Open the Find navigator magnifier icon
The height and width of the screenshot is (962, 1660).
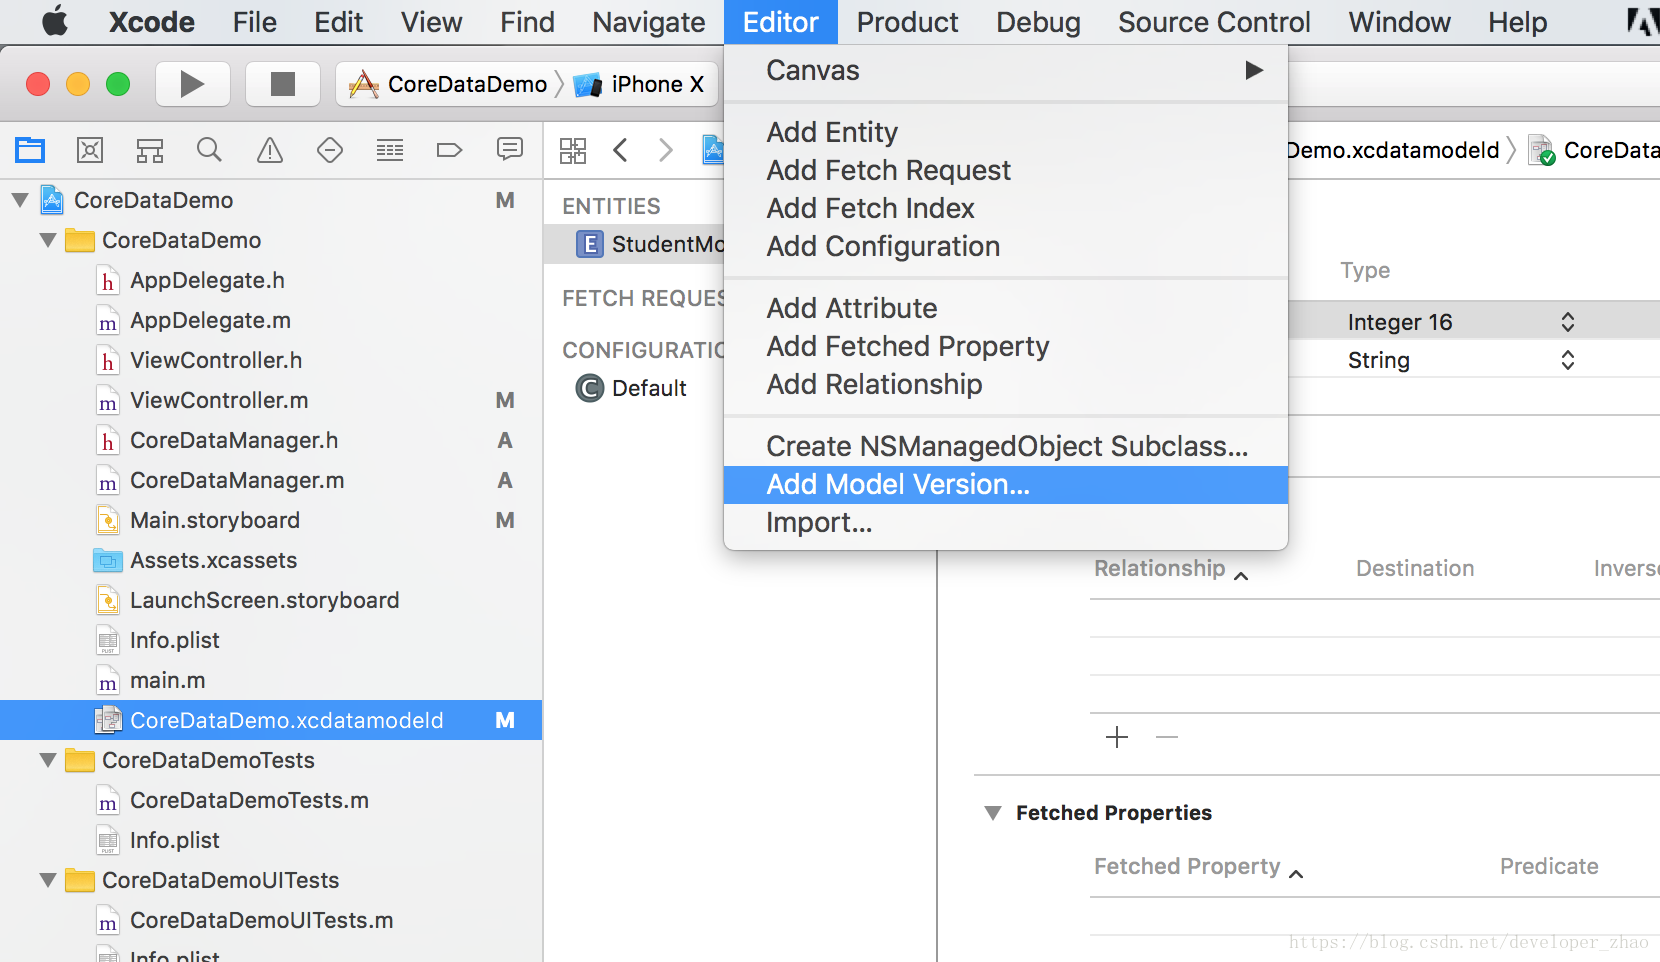(209, 150)
